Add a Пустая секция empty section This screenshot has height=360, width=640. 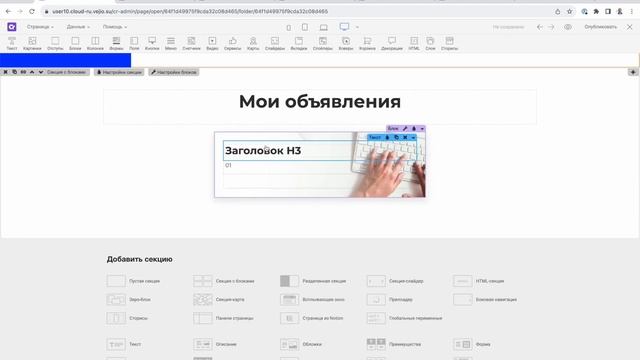tap(133, 281)
